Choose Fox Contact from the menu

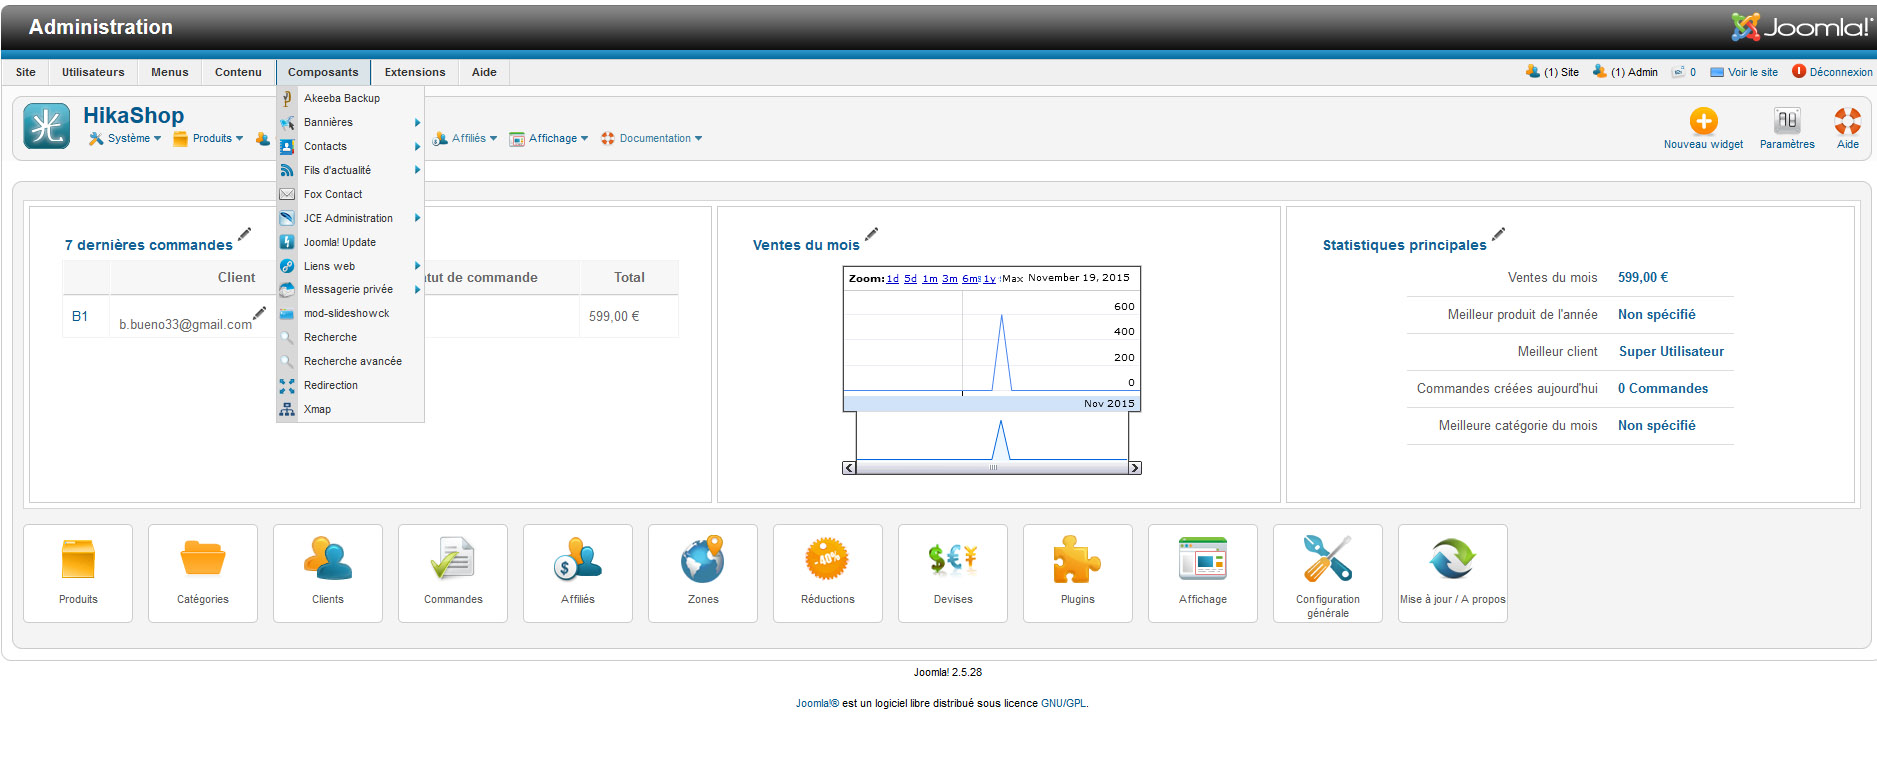(350, 194)
